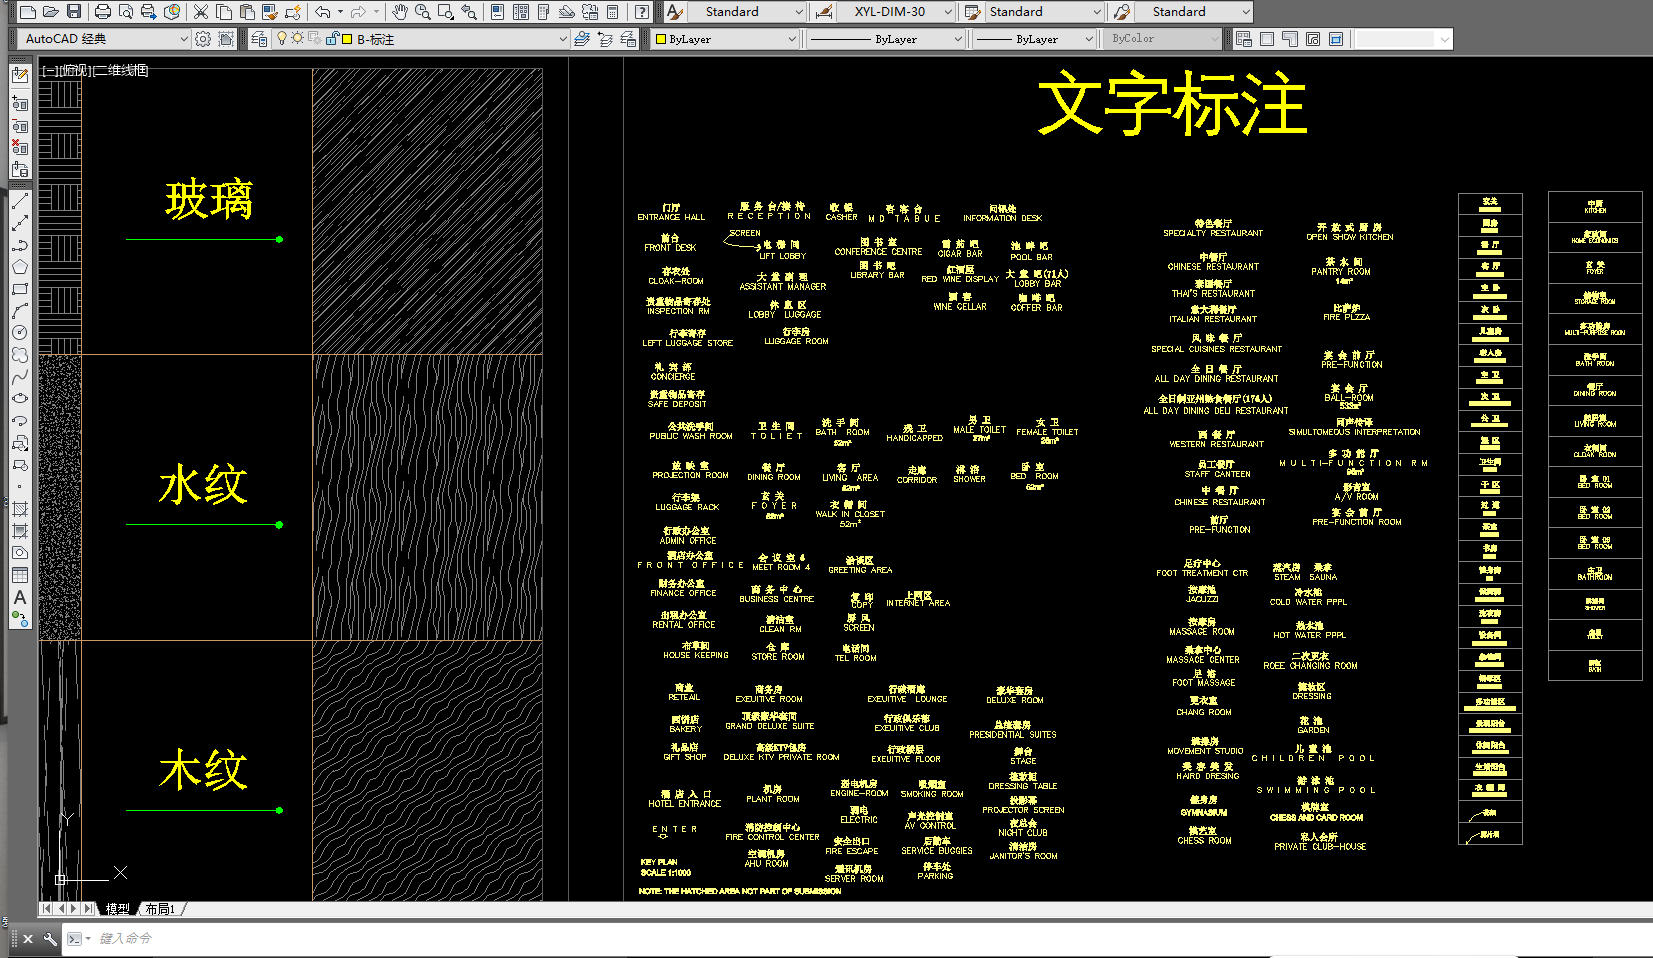Screen dimensions: 1653x958
Task: Activate the Pan hand tool
Action: coord(399,12)
